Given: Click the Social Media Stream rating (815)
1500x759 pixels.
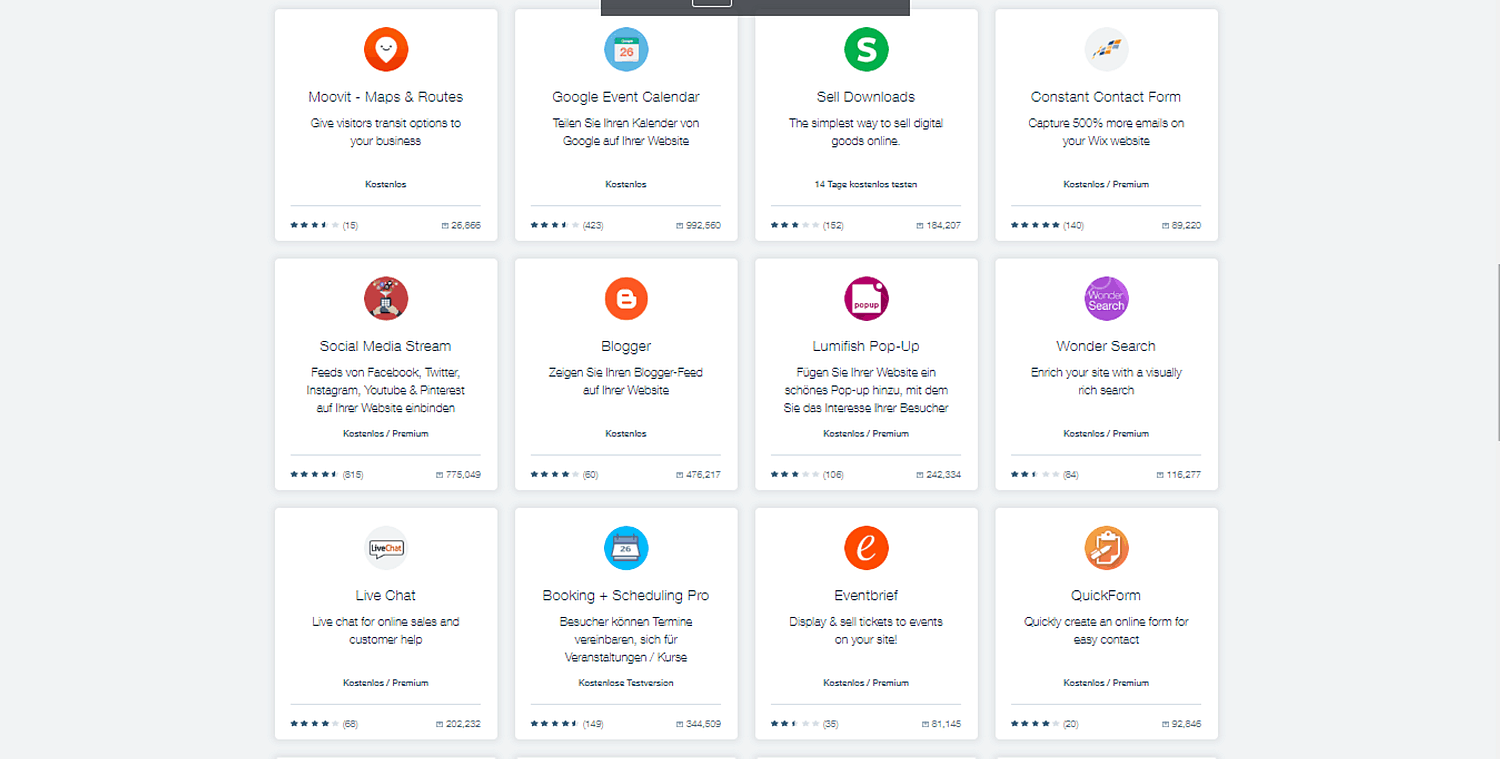Looking at the screenshot, I should [327, 475].
